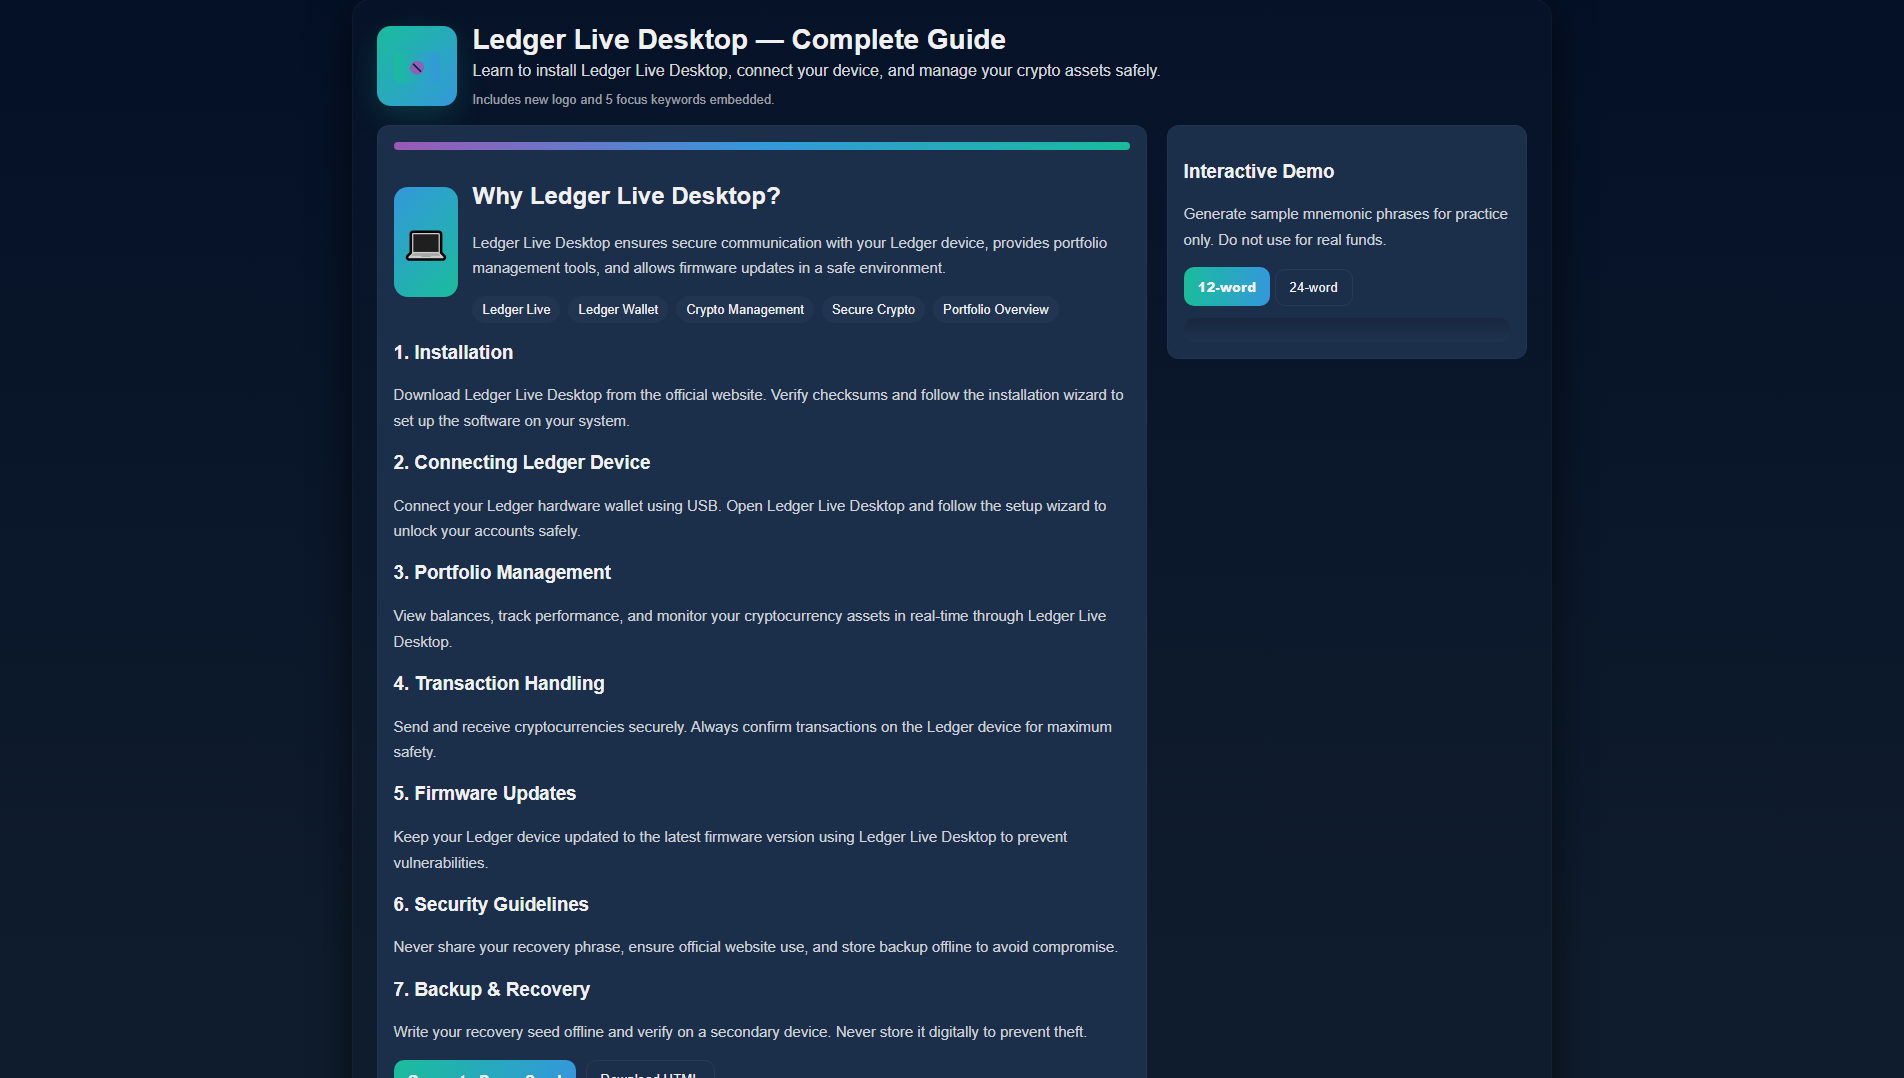Click the Why Ledger Live Desktop? heading
The height and width of the screenshot is (1078, 1904).
coord(626,196)
